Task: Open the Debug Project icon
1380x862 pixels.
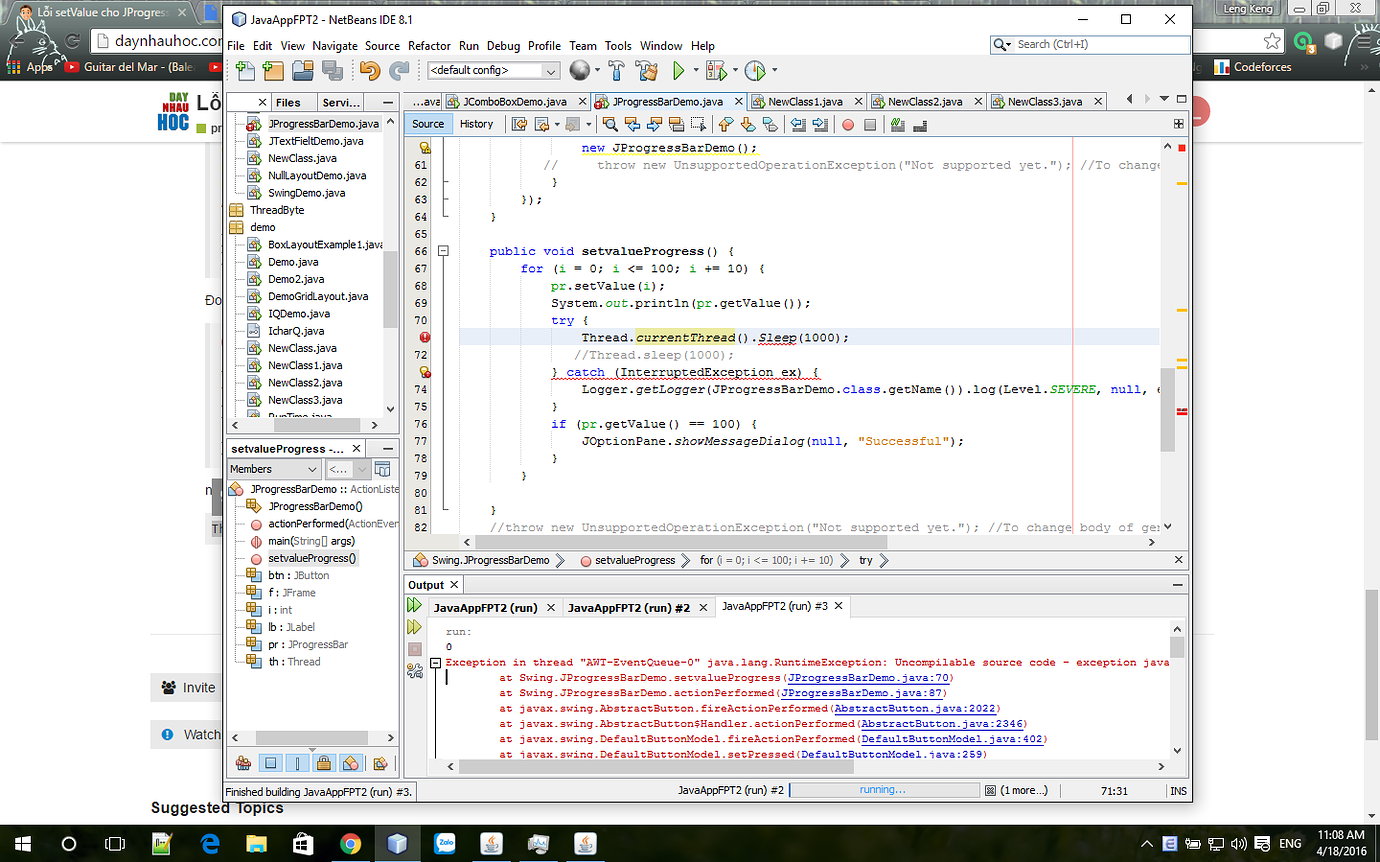Action: [714, 70]
